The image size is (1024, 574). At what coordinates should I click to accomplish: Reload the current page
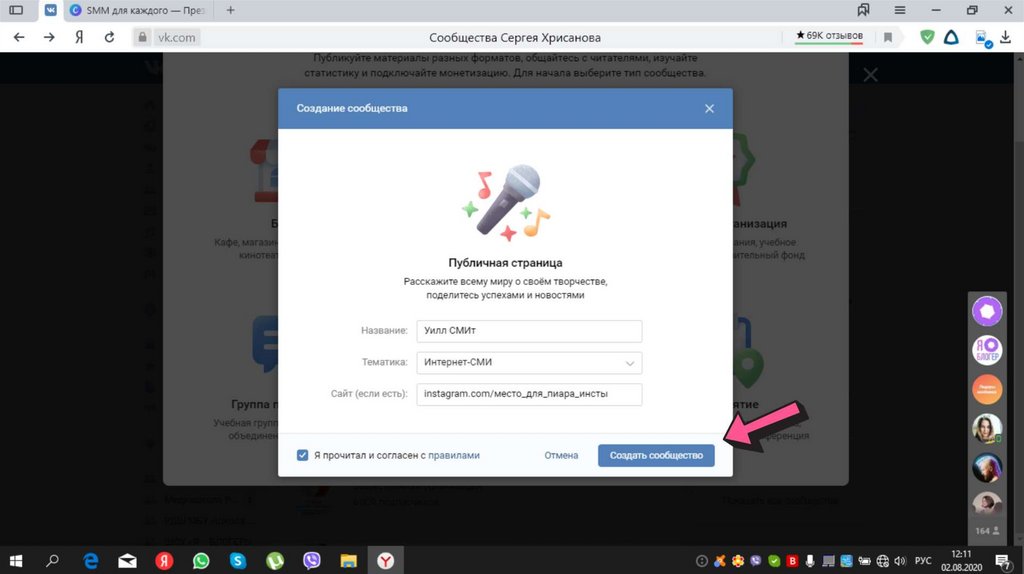109,37
